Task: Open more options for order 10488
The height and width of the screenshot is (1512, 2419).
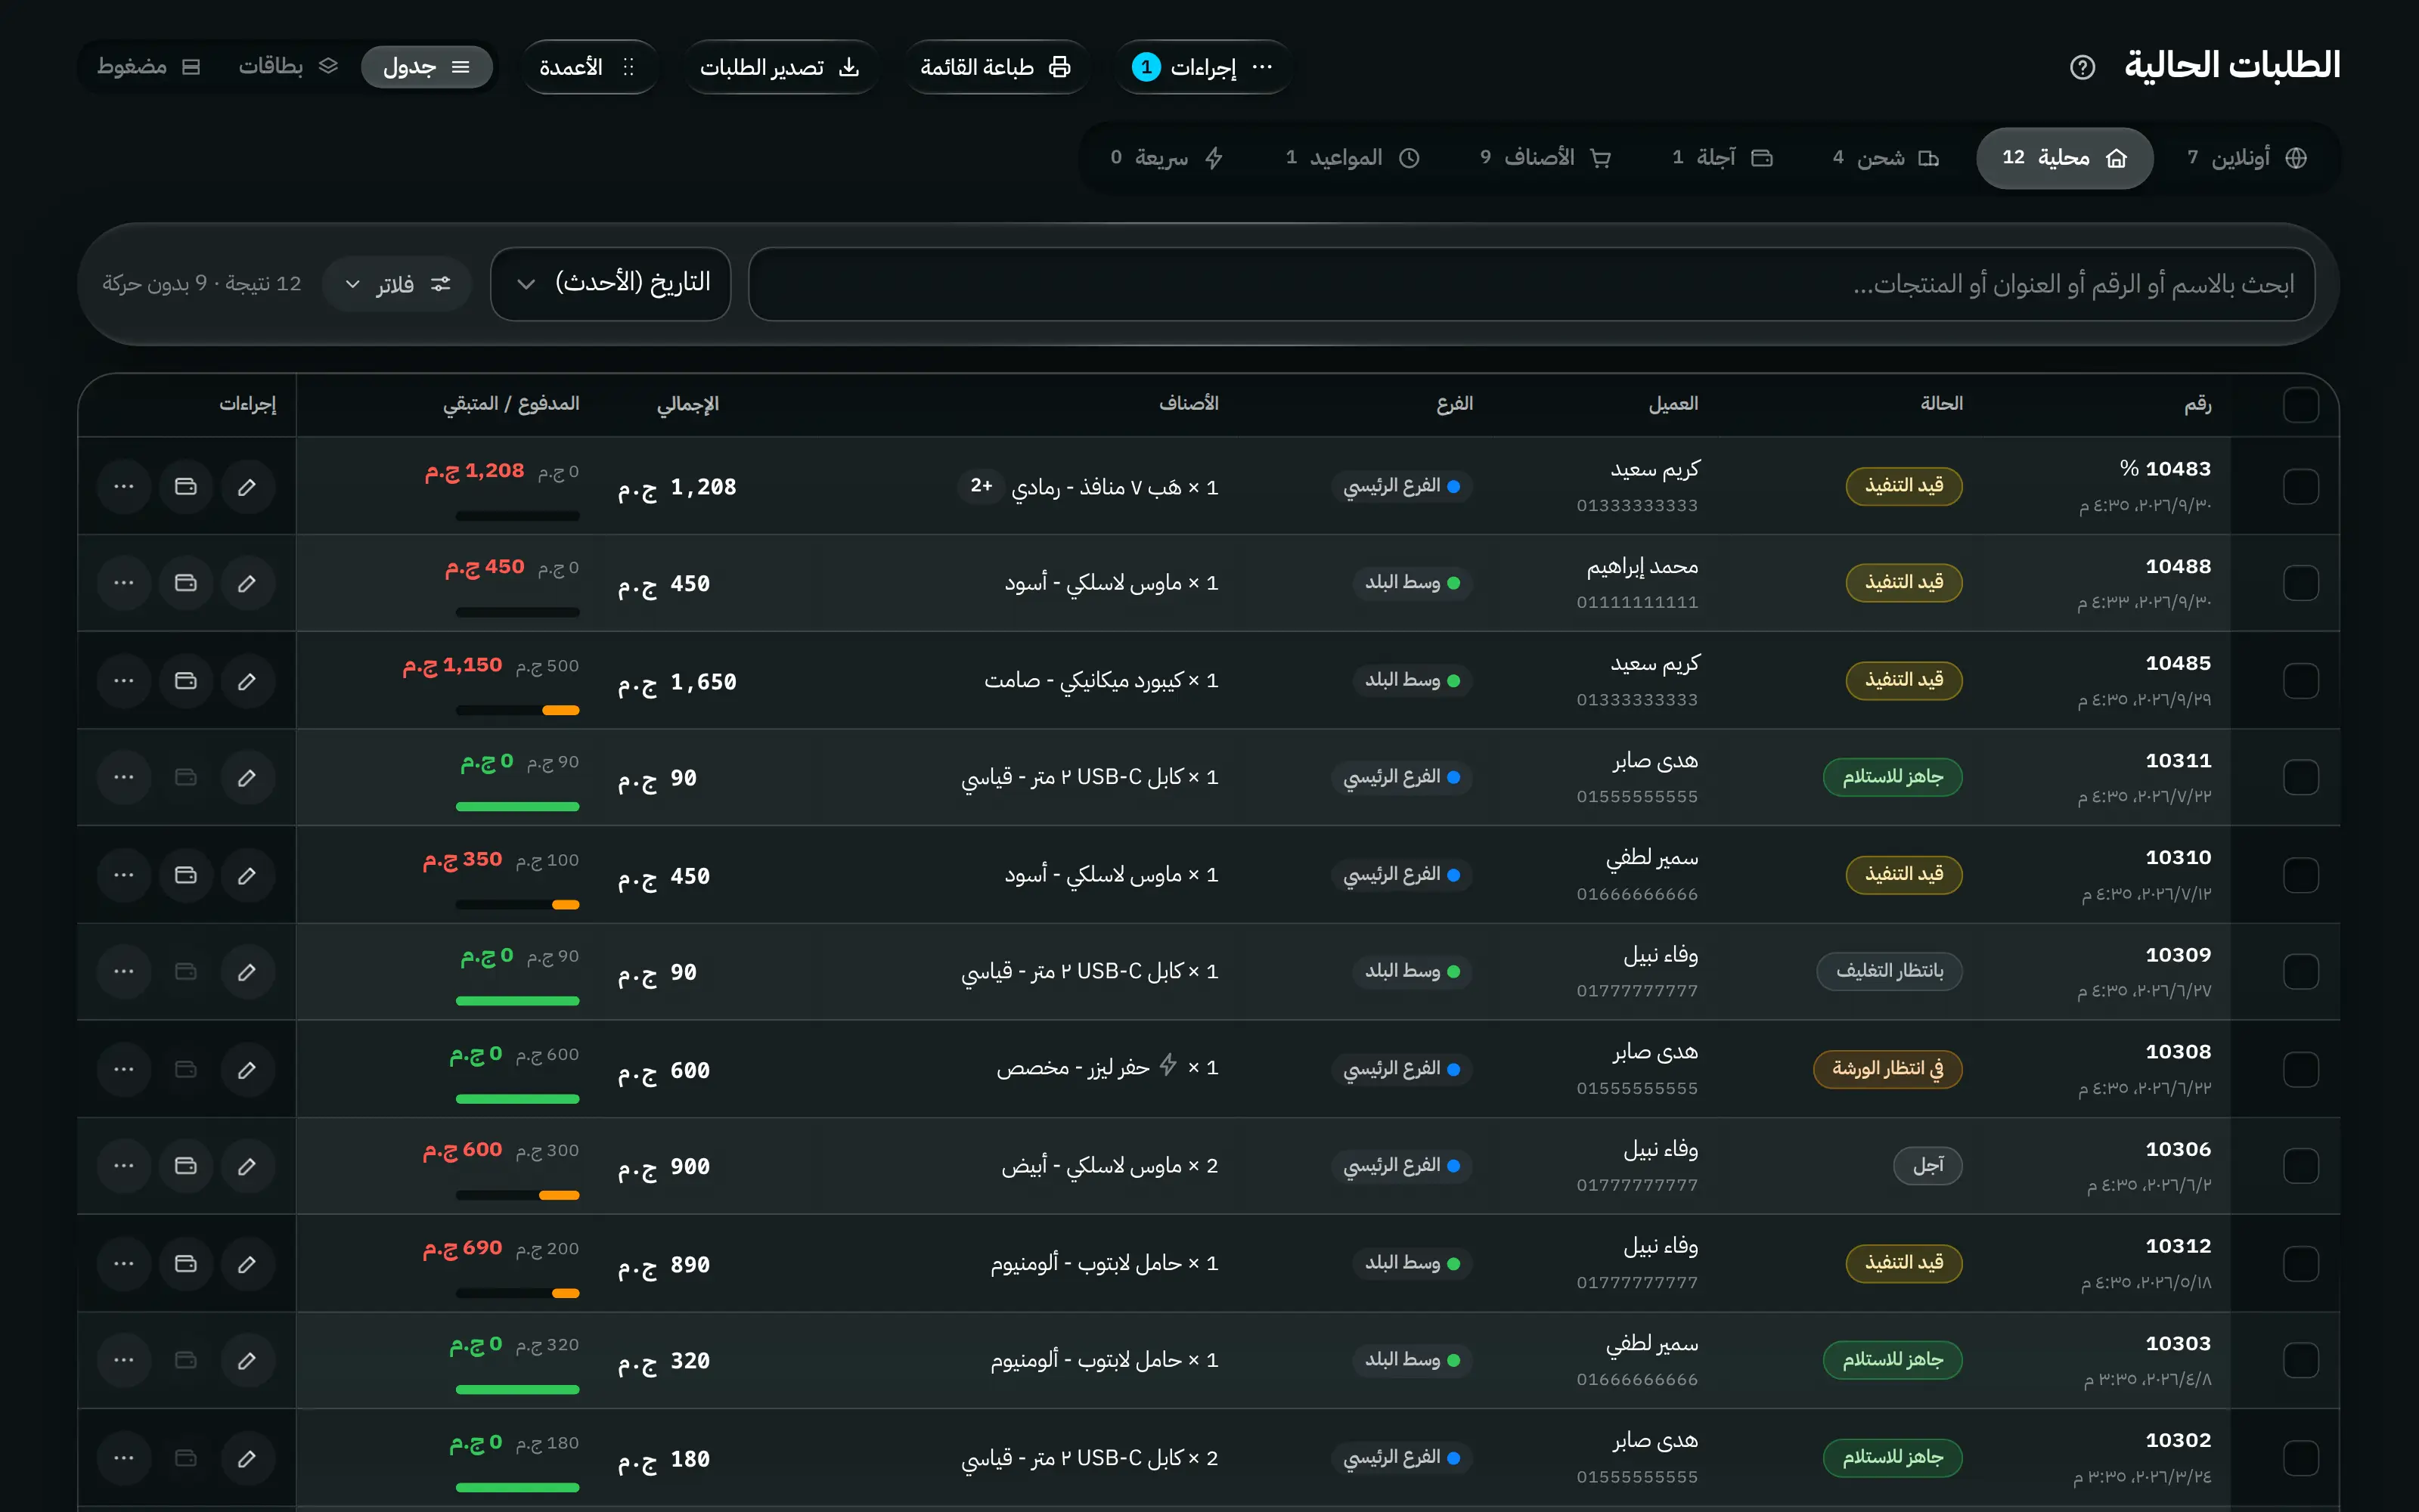Action: [x=124, y=583]
